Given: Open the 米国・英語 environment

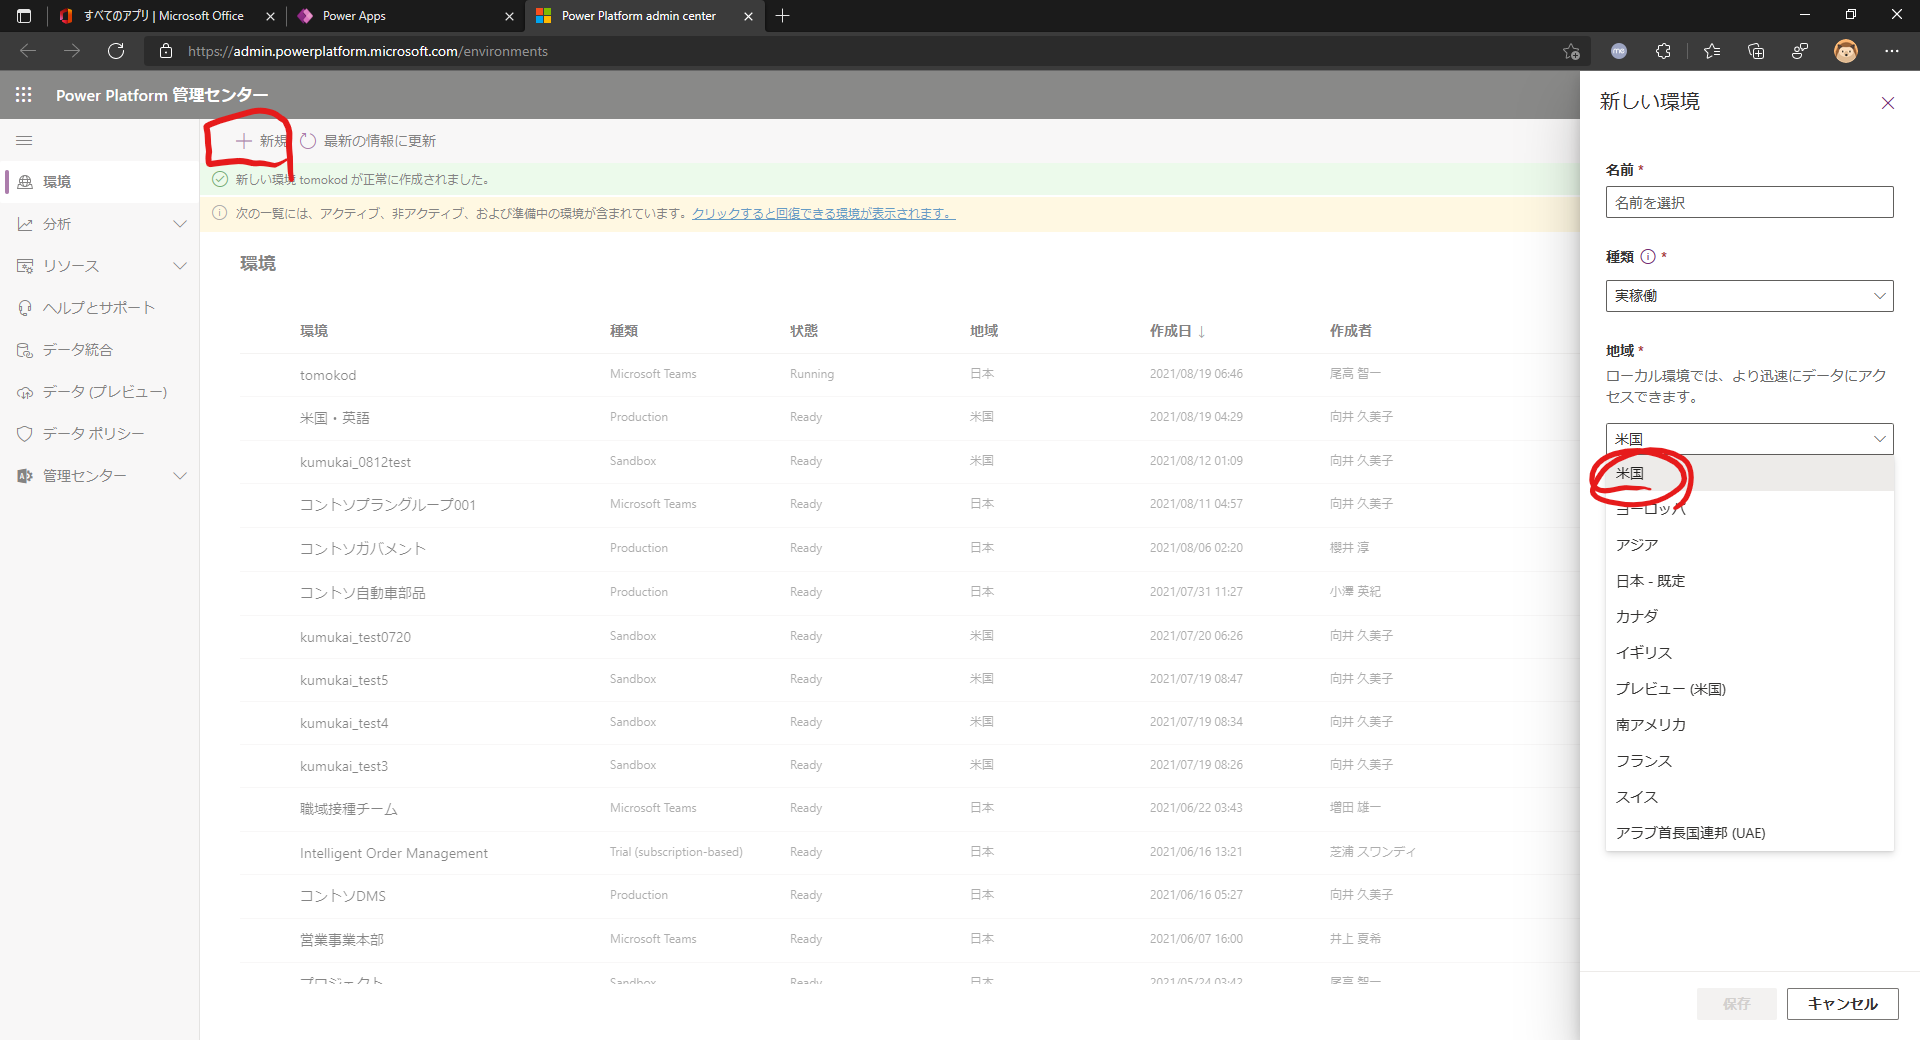Looking at the screenshot, I should tap(335, 418).
